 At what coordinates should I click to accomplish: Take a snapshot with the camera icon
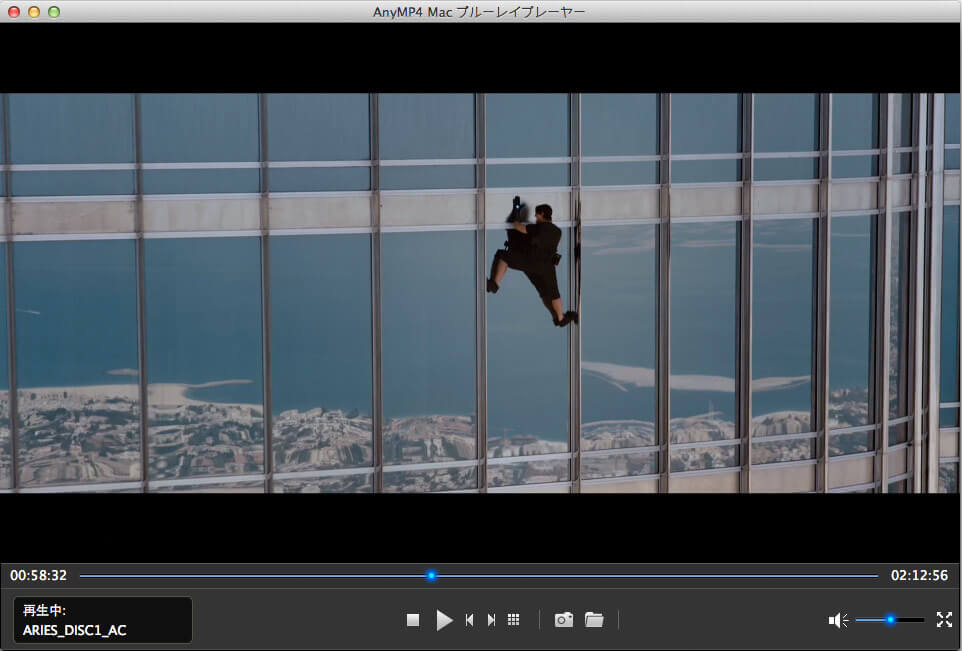coord(564,620)
